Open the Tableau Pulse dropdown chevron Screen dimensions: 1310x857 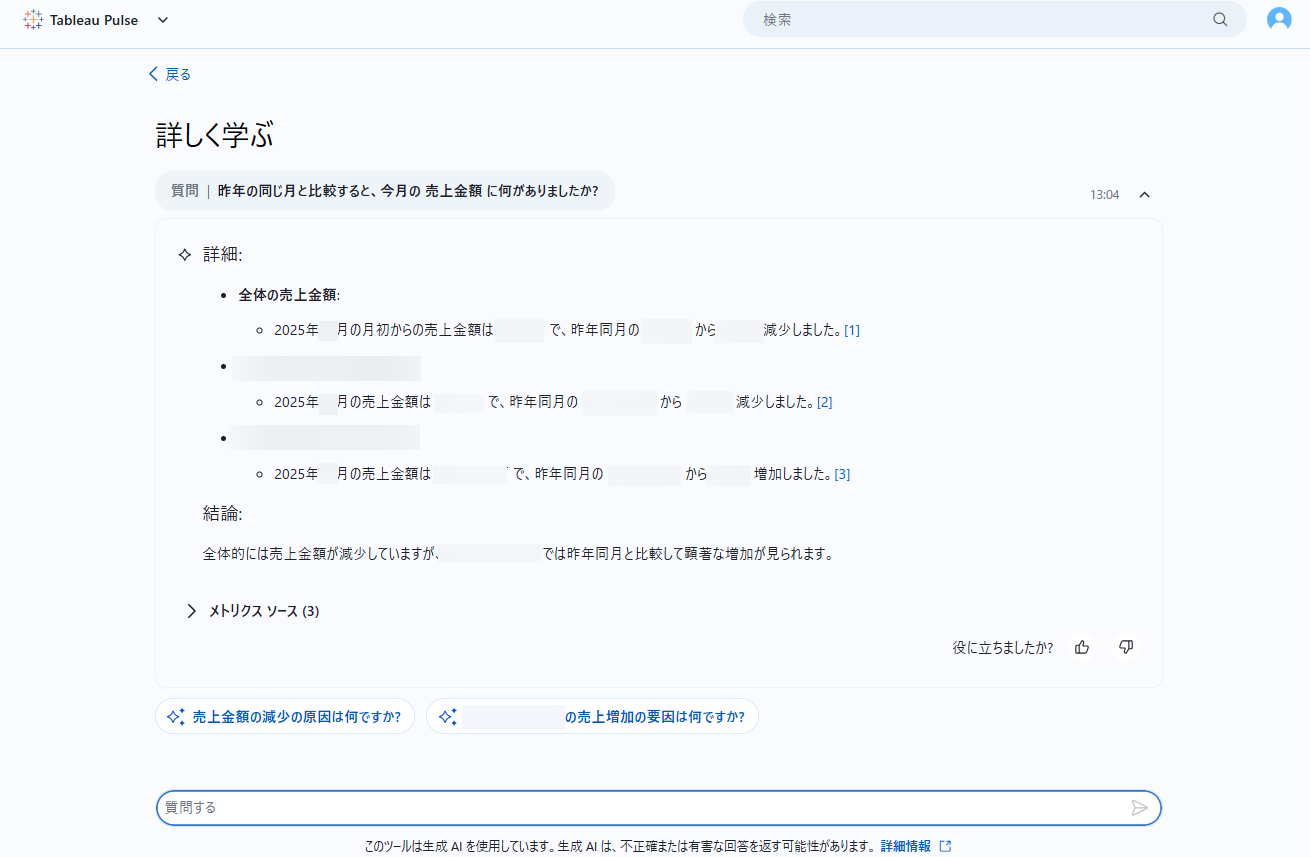[163, 20]
